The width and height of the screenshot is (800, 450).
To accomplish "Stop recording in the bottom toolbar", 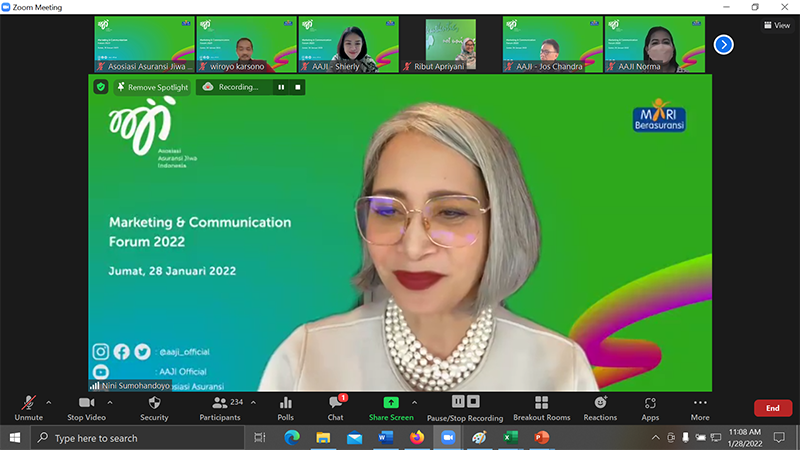I will pyautogui.click(x=473, y=402).
